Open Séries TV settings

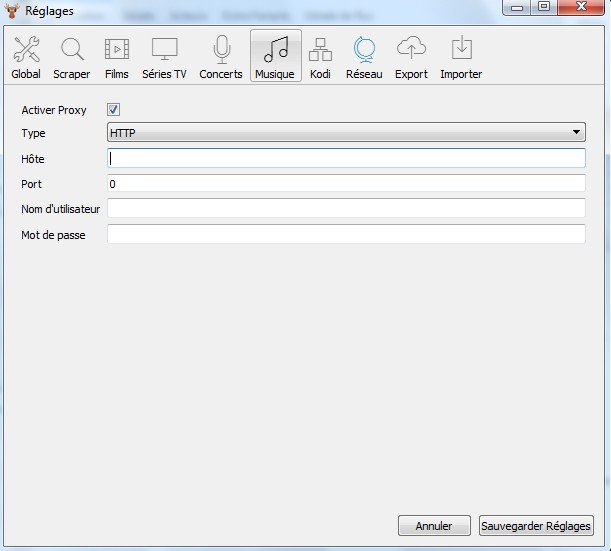tap(164, 57)
